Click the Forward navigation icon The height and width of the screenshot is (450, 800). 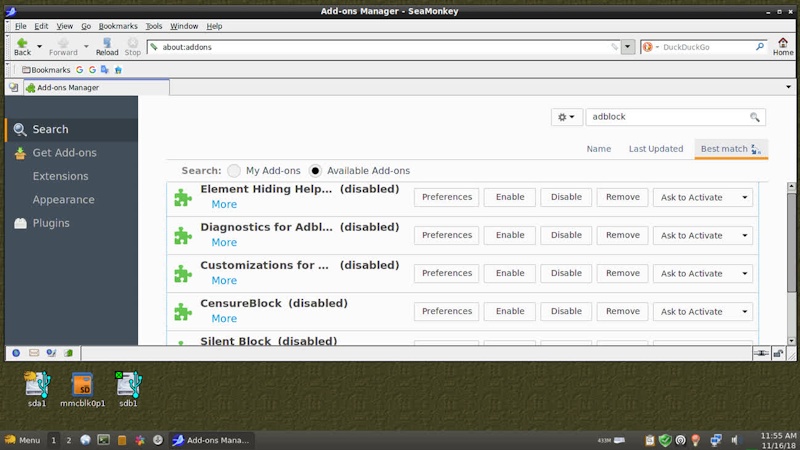[63, 46]
